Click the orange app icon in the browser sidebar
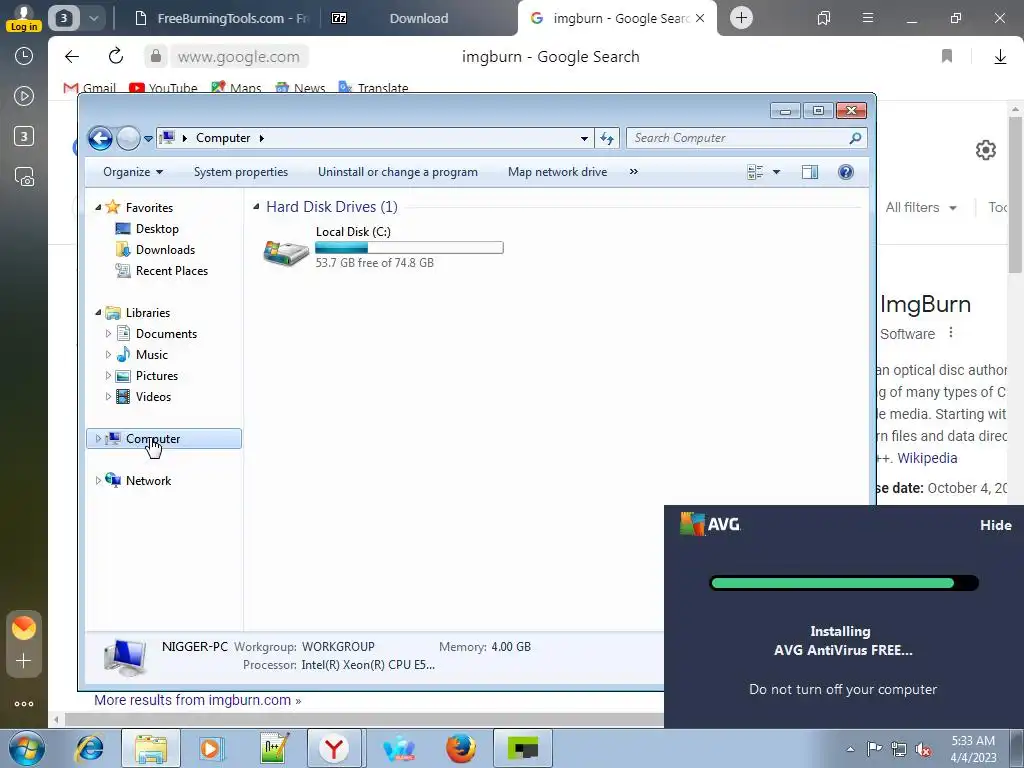The image size is (1024, 768). pyautogui.click(x=24, y=628)
